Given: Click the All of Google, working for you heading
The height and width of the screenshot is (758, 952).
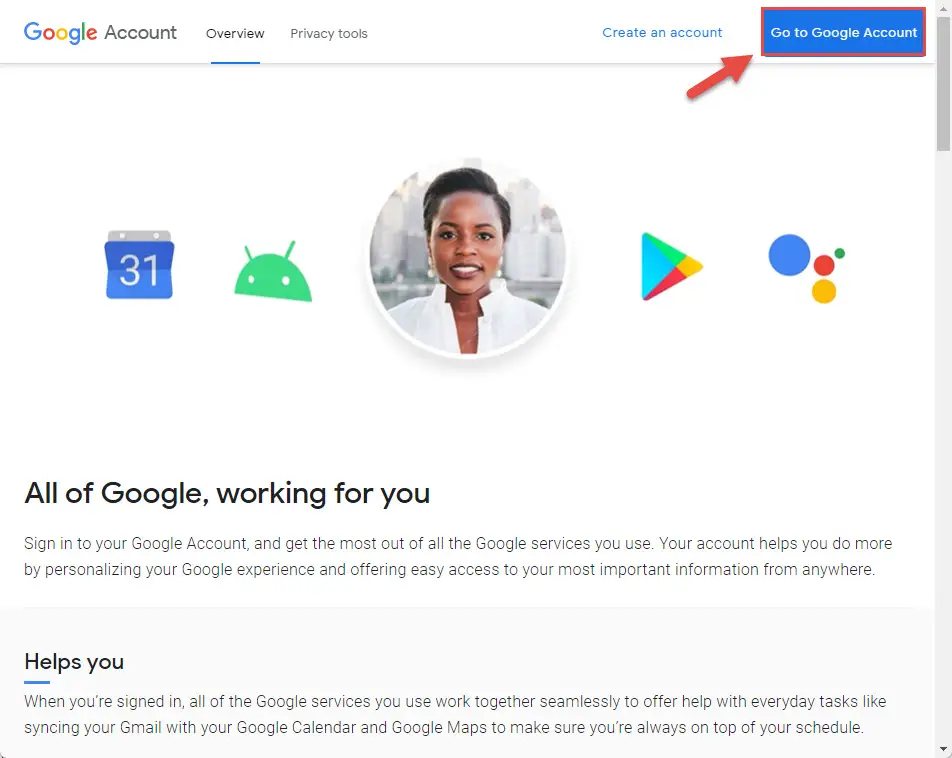Looking at the screenshot, I should pos(227,493).
